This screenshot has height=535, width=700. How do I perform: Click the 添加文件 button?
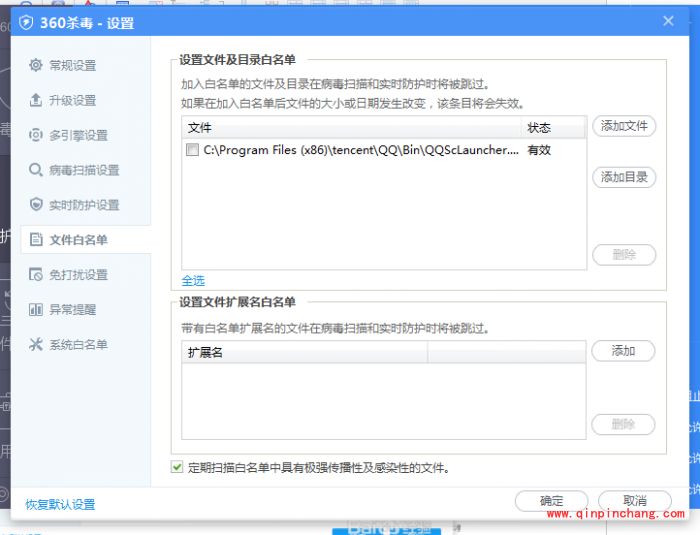pos(624,127)
